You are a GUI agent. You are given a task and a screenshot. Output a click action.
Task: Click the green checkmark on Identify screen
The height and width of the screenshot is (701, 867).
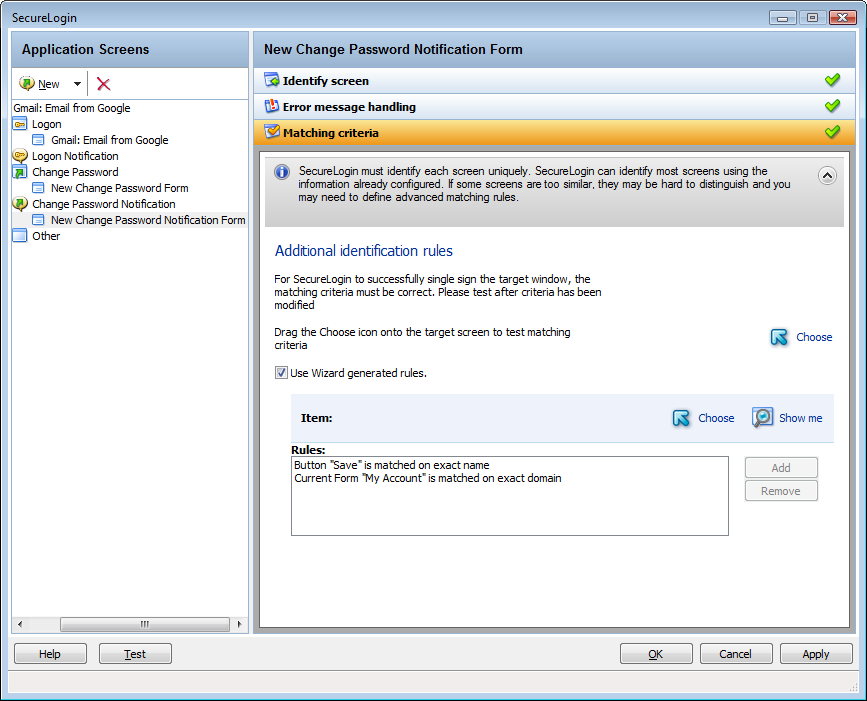click(832, 80)
